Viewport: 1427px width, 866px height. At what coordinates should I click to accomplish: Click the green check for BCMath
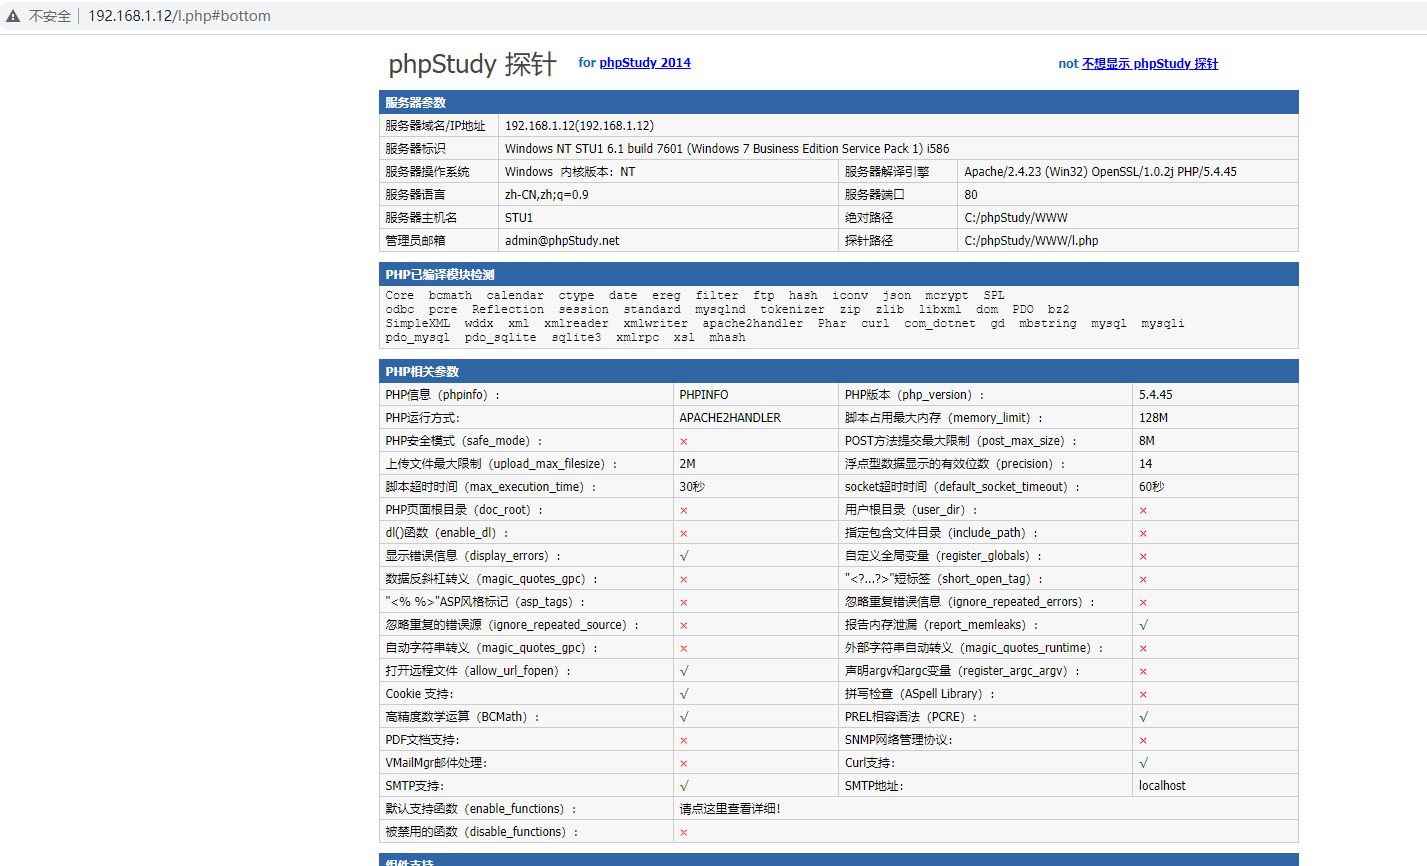pos(684,717)
